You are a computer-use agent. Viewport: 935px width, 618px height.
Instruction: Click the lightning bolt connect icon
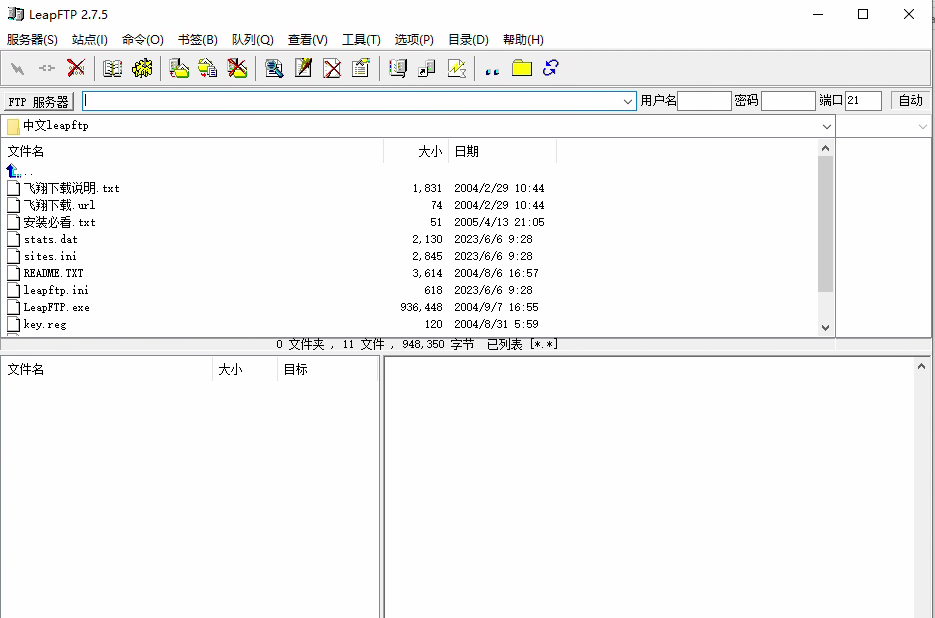(x=17, y=69)
